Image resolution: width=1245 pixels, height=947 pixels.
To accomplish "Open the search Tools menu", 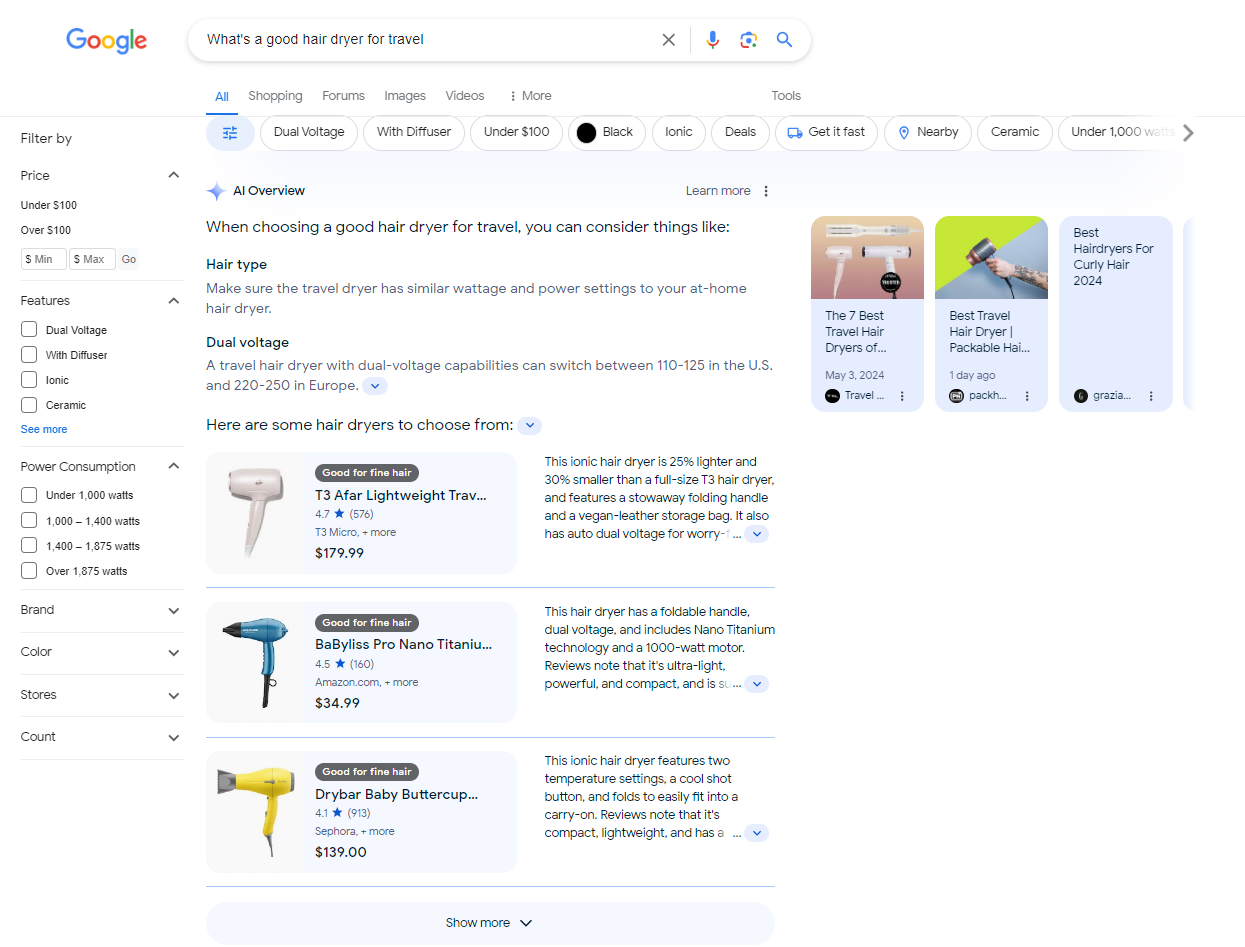I will point(786,96).
